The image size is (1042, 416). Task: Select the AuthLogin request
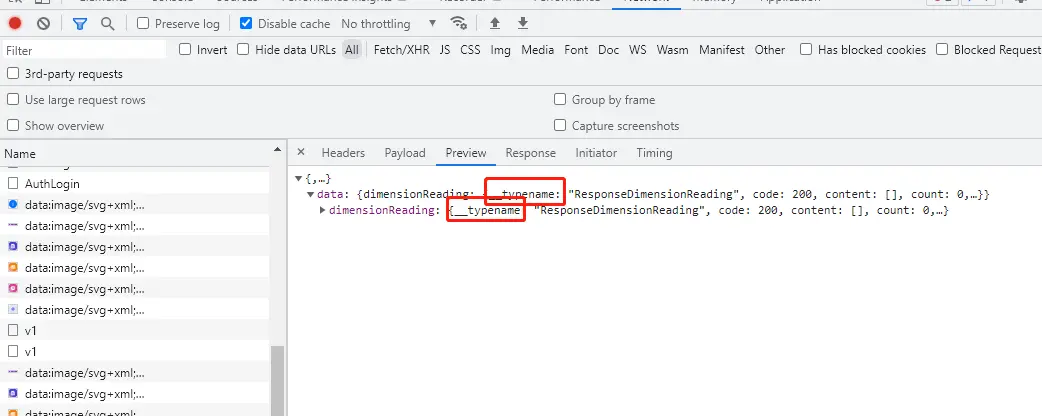(x=52, y=184)
